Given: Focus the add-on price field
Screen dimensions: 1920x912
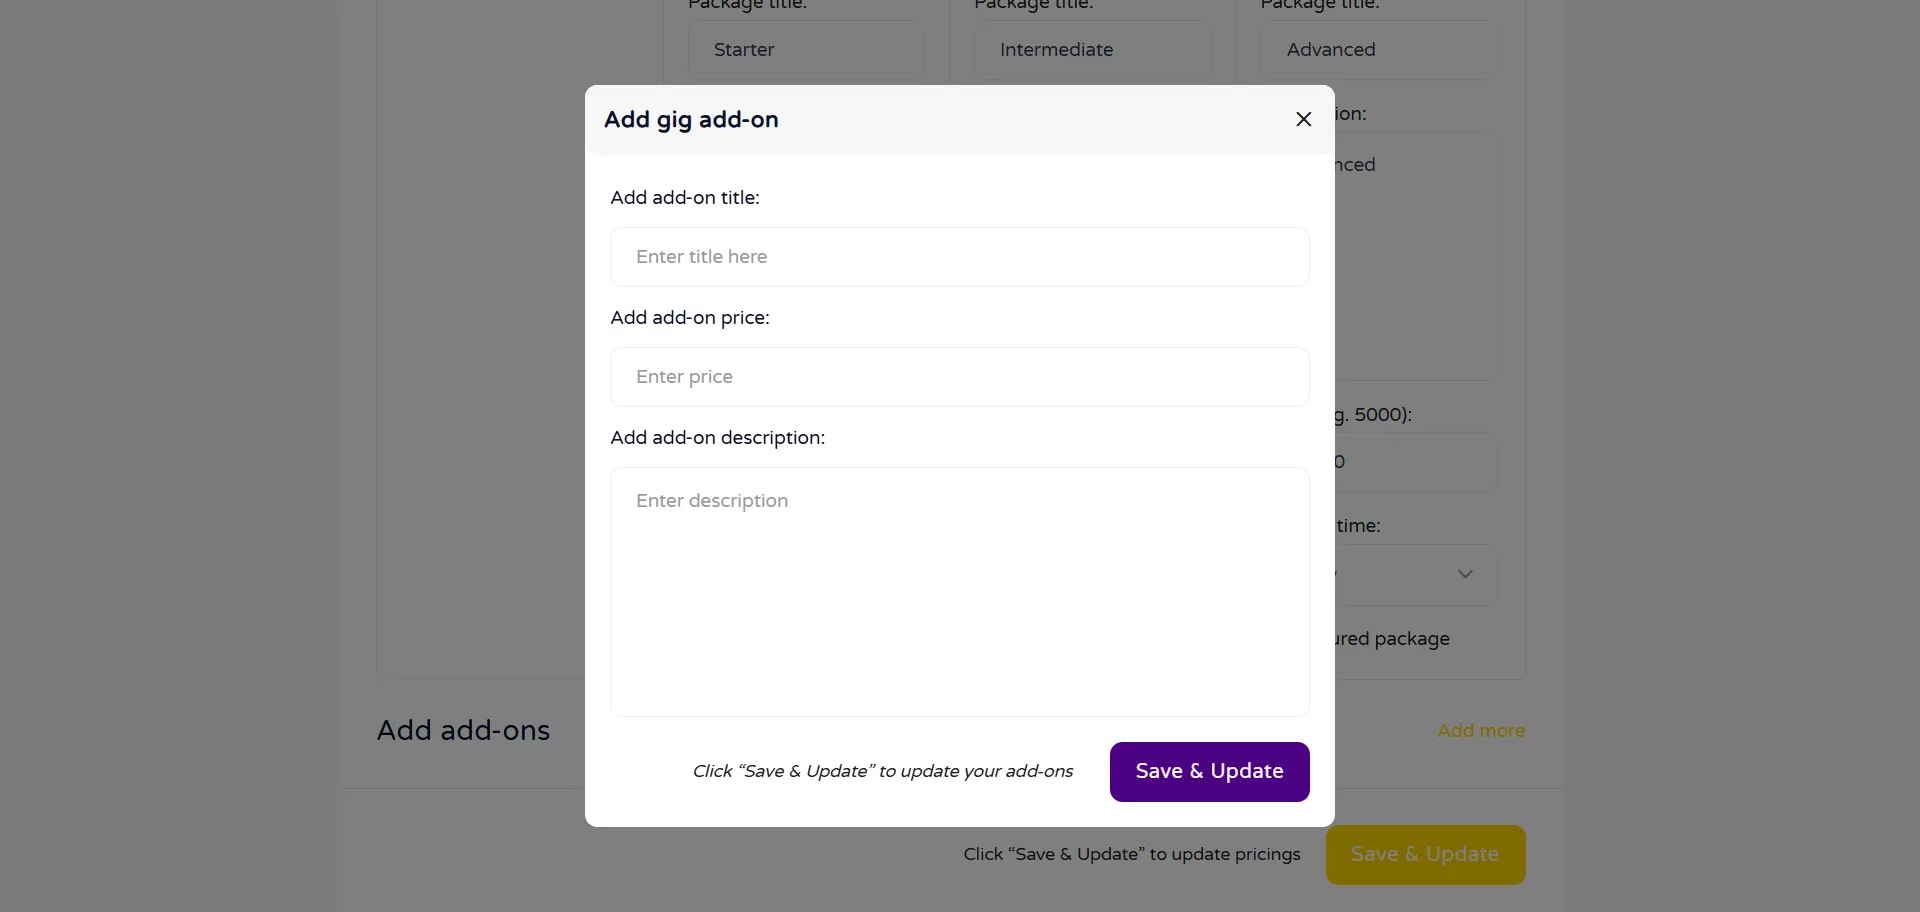Looking at the screenshot, I should (959, 377).
